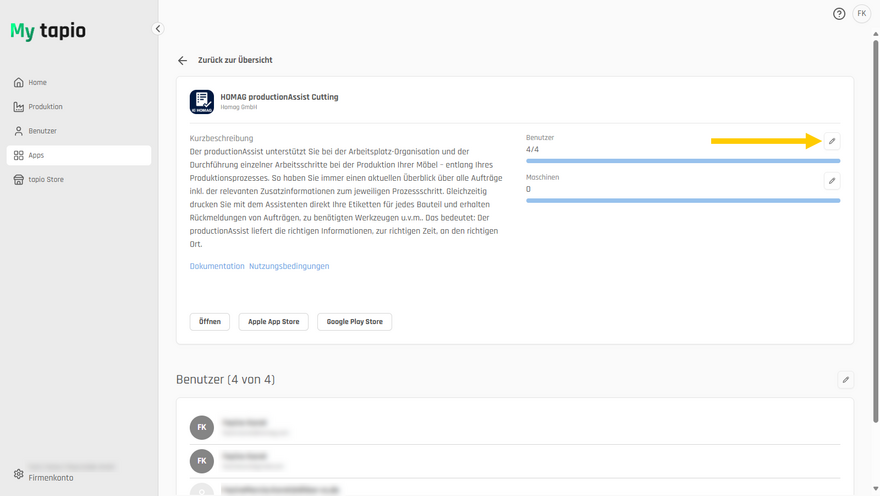
Task: Open the Nutzungsbedingungen link
Action: pos(289,266)
